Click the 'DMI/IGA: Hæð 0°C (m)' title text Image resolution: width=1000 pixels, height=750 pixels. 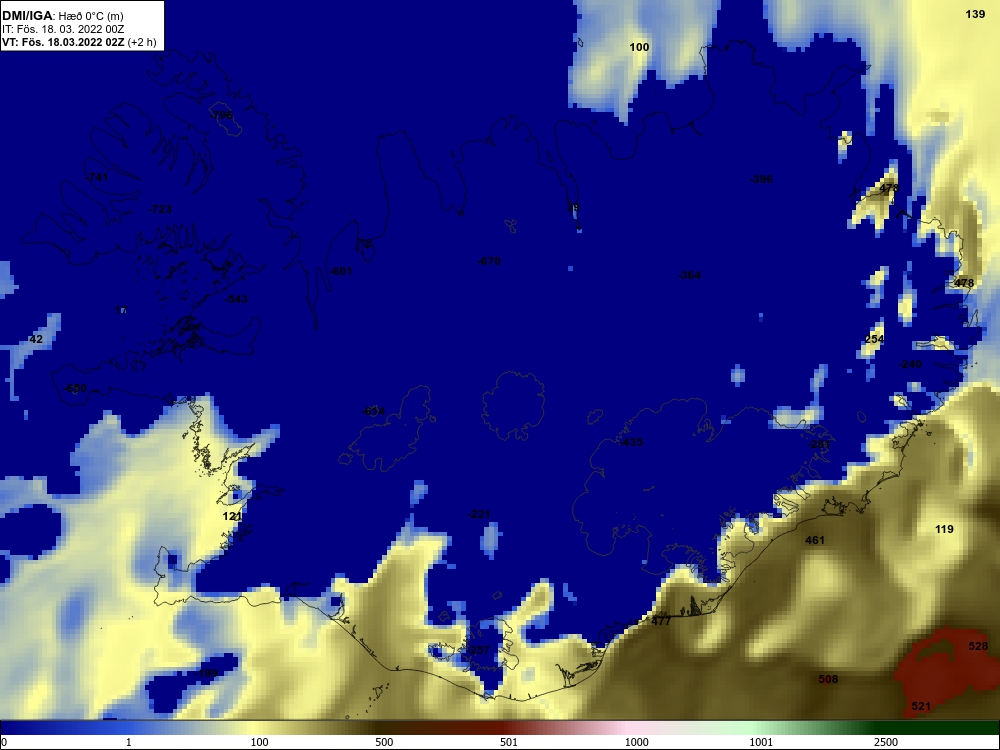point(62,16)
